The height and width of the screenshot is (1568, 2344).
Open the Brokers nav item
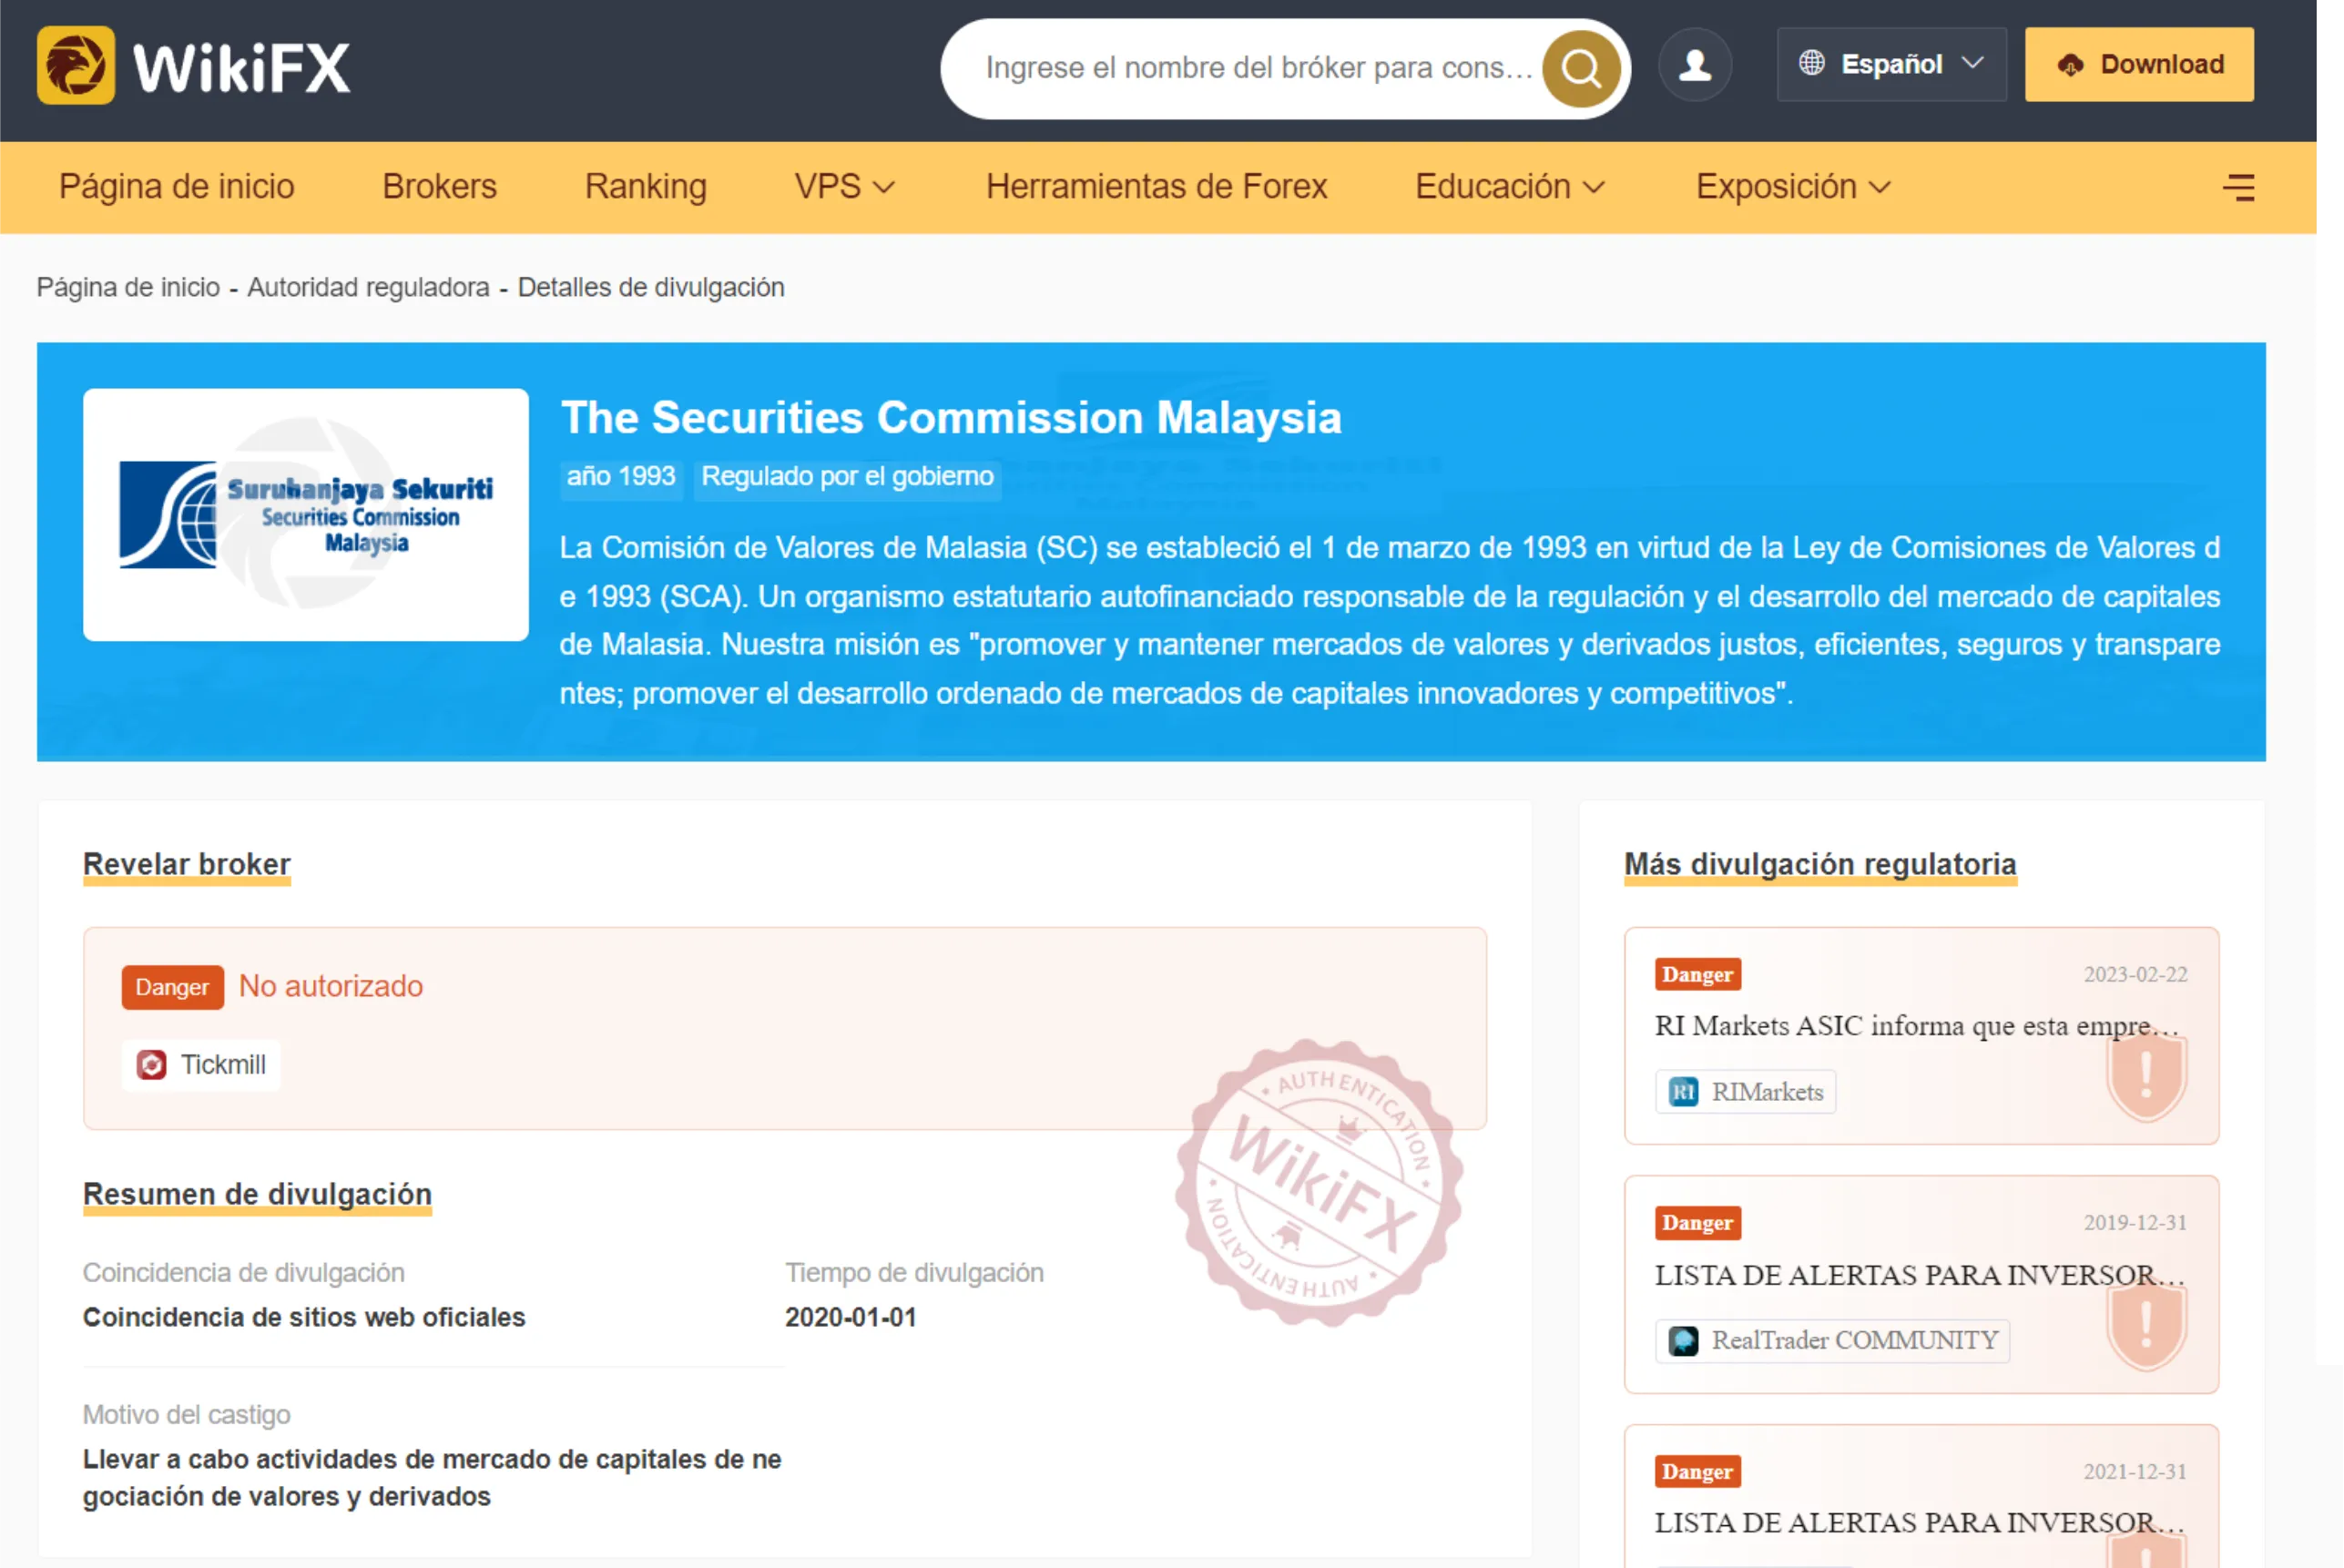pos(439,187)
